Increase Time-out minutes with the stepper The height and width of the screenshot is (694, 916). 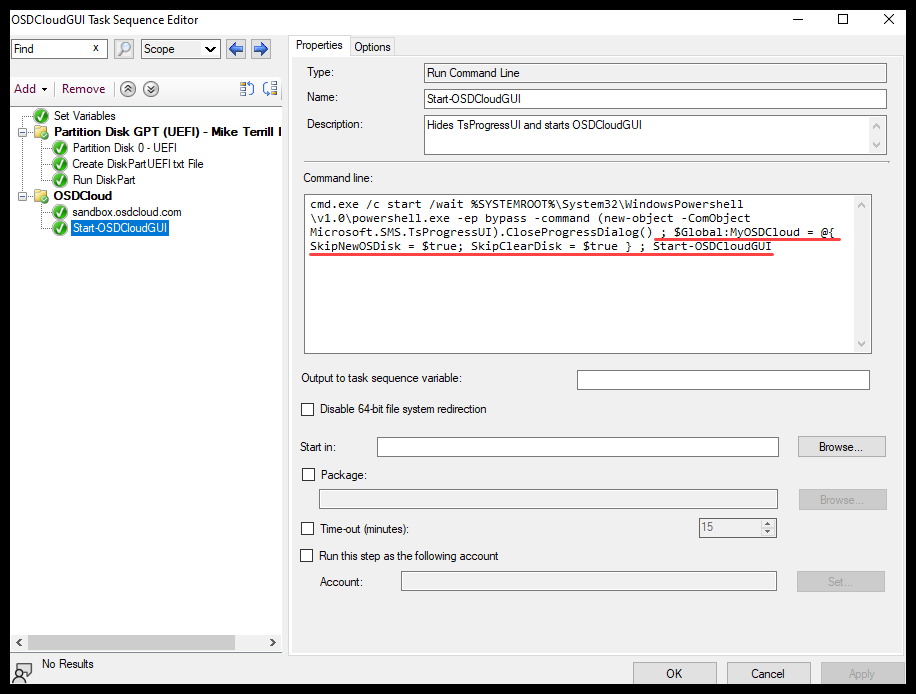point(768,522)
